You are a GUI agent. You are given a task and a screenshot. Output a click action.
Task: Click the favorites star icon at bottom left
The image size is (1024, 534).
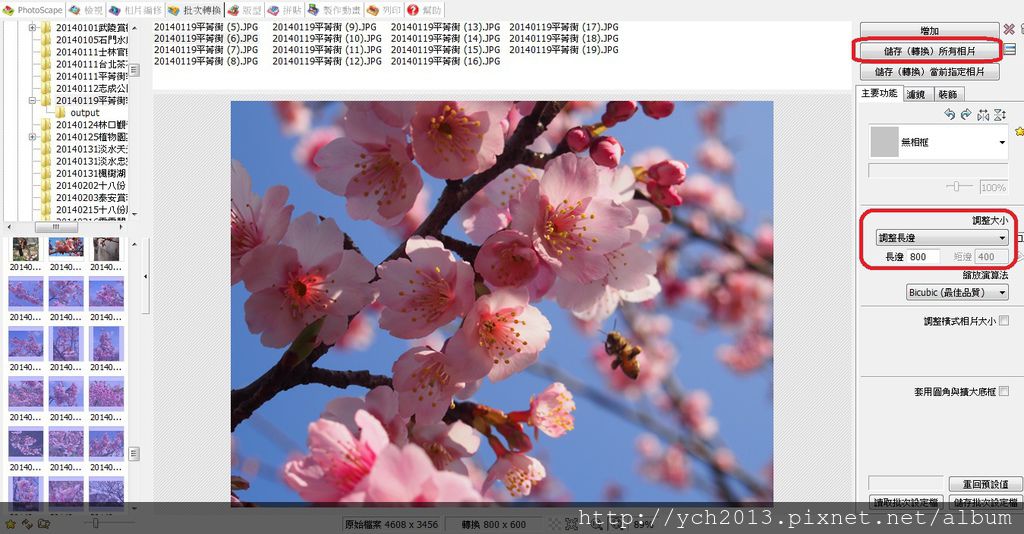coord(10,523)
